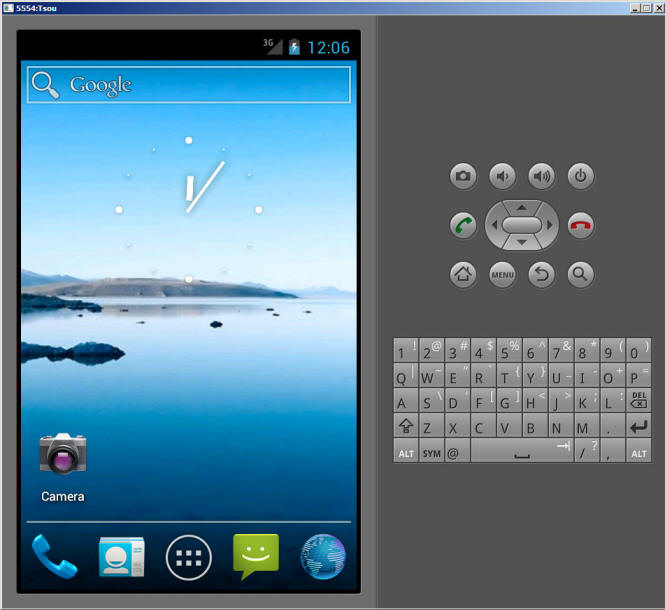Click the SYM key on keyboard
The width and height of the screenshot is (665, 610).
[432, 451]
